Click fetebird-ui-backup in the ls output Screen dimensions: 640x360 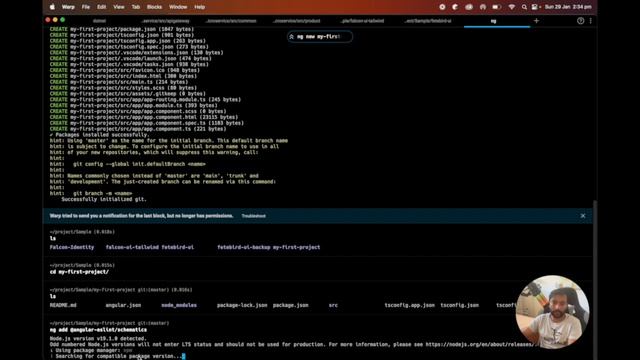tap(244, 247)
